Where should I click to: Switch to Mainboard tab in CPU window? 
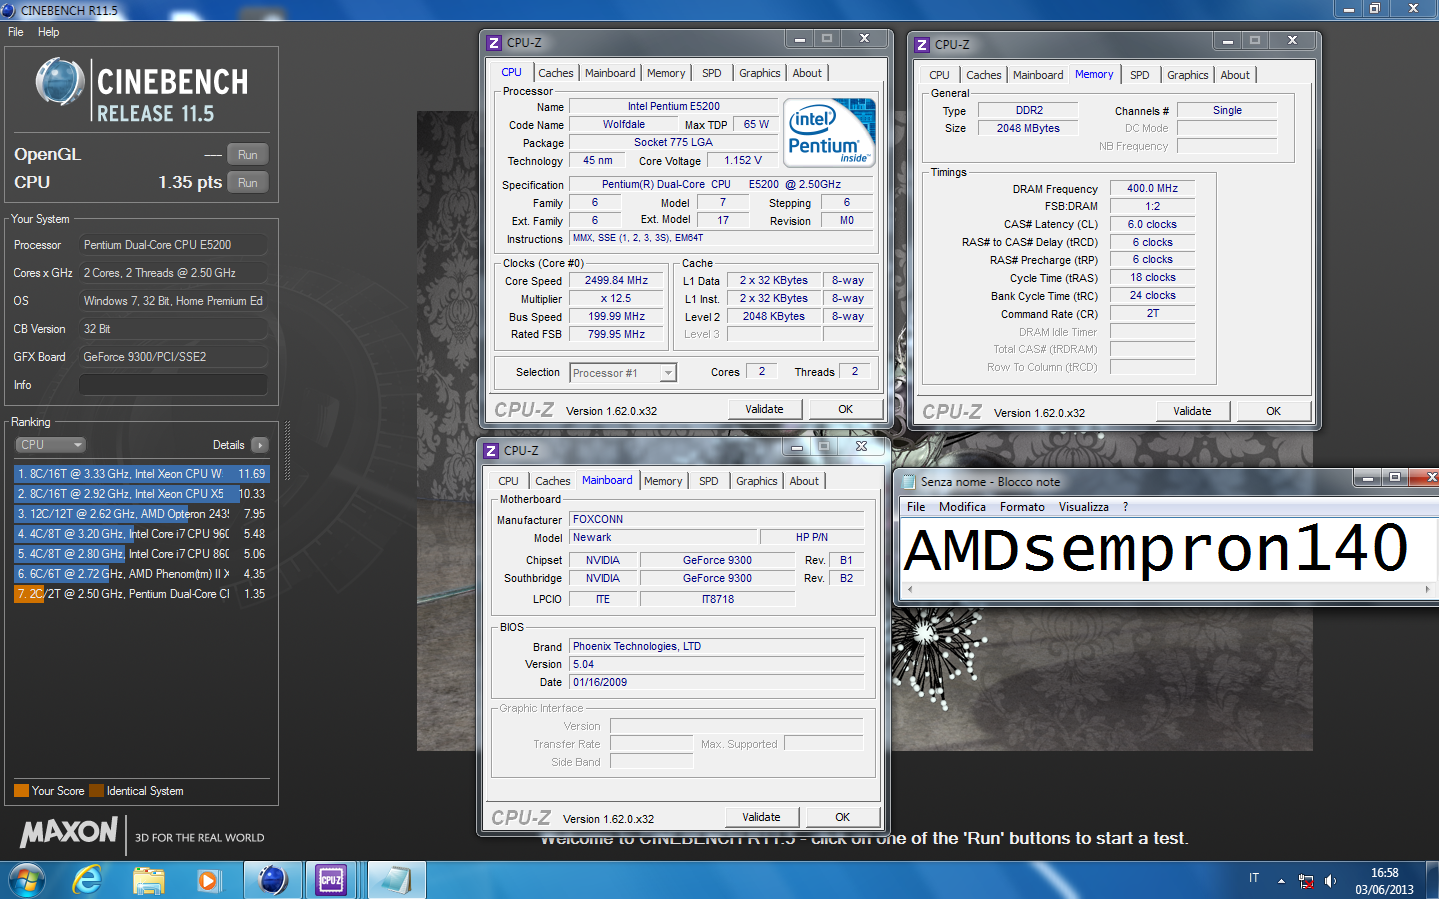point(610,73)
